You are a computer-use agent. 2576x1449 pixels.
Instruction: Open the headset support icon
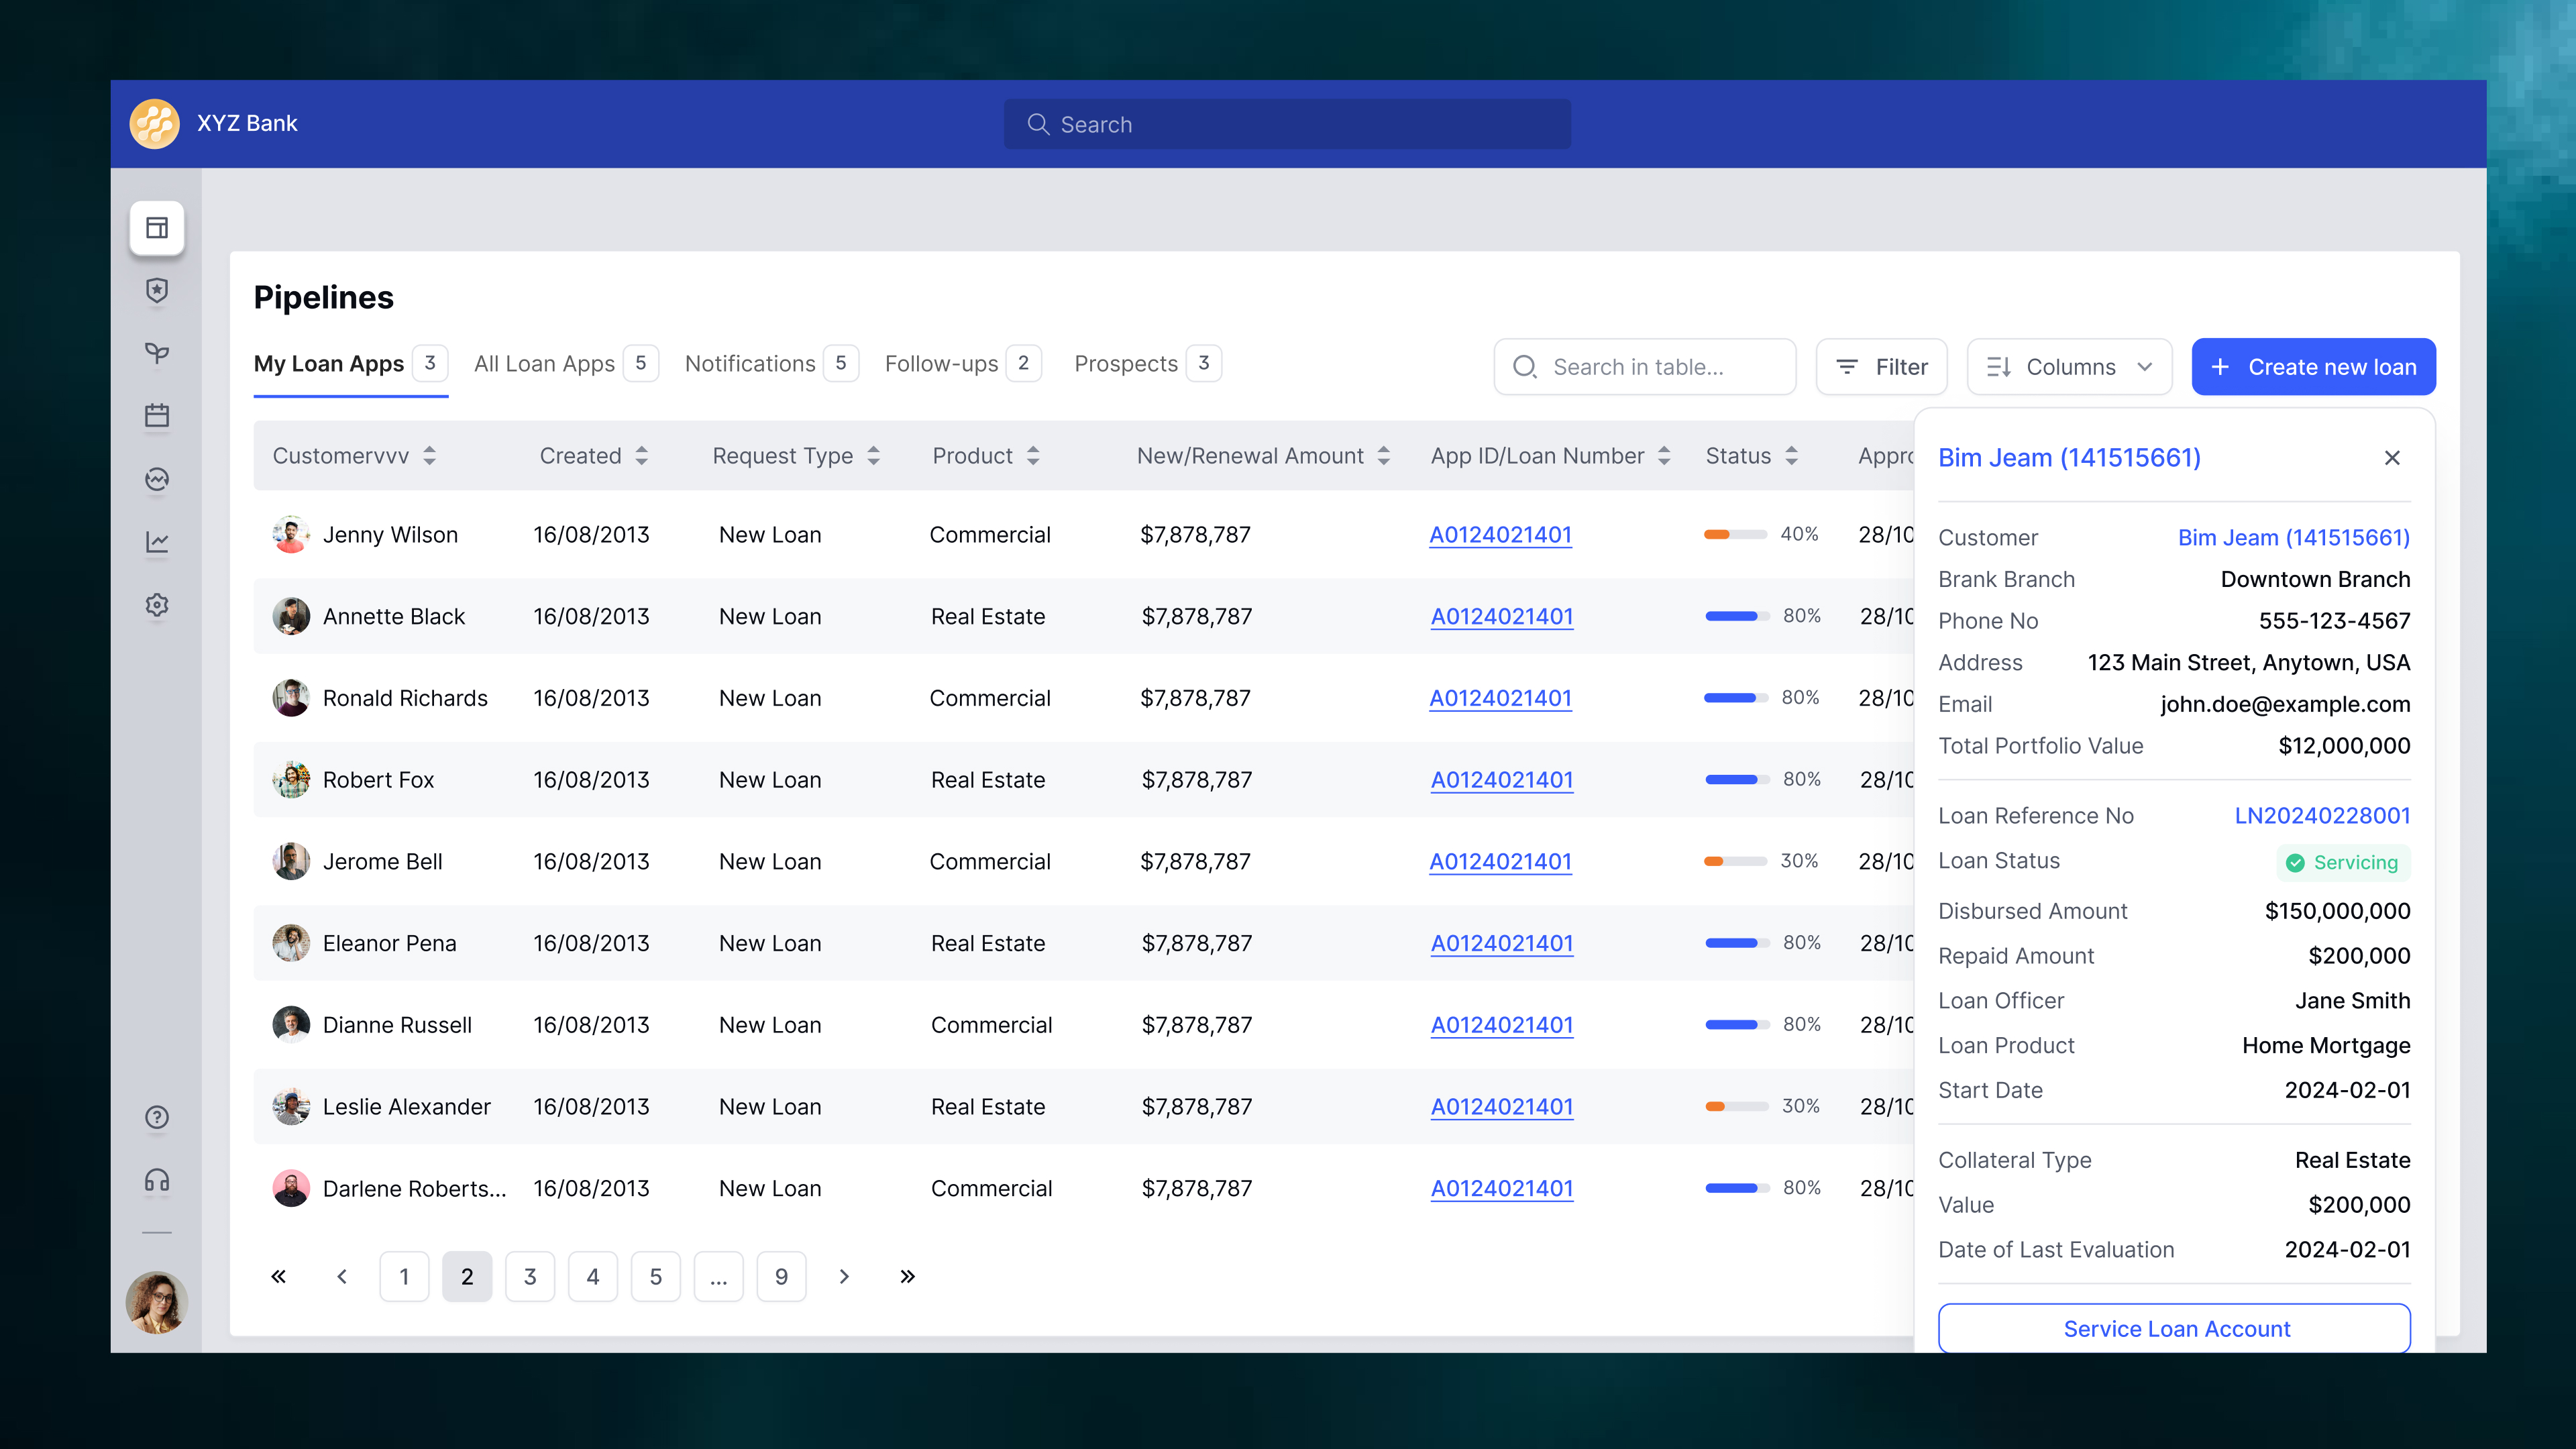coord(157,1180)
